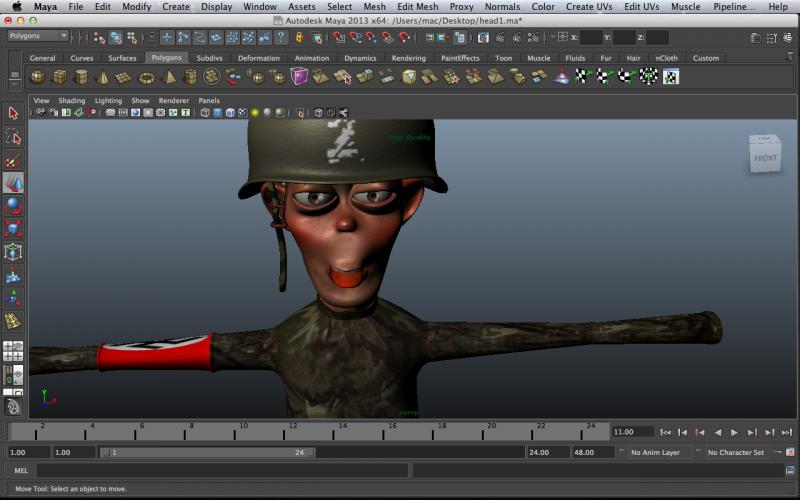Screen dimensions: 800x500
Task: Open the No Anim Layer dropdown
Action: click(661, 452)
